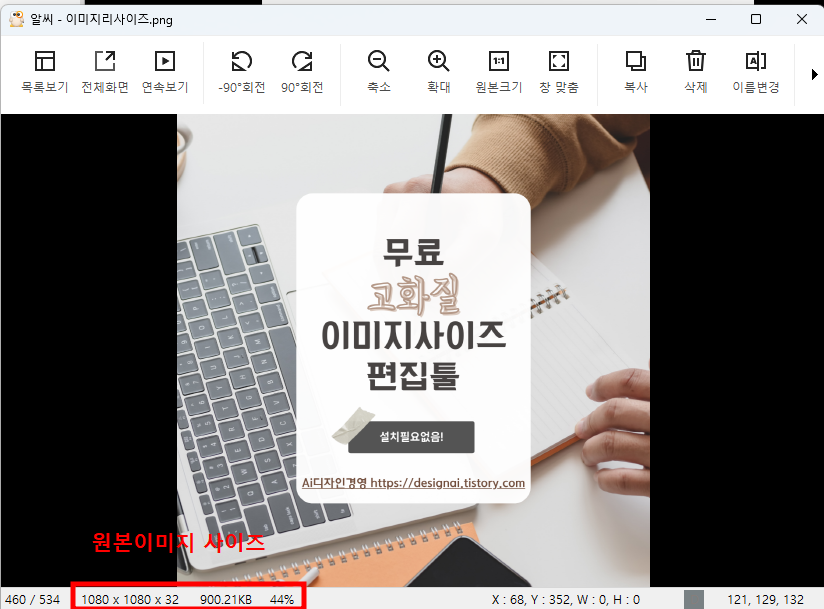Click the 121, 129, 132 RGB value
This screenshot has width=824, height=609.
pos(766,600)
